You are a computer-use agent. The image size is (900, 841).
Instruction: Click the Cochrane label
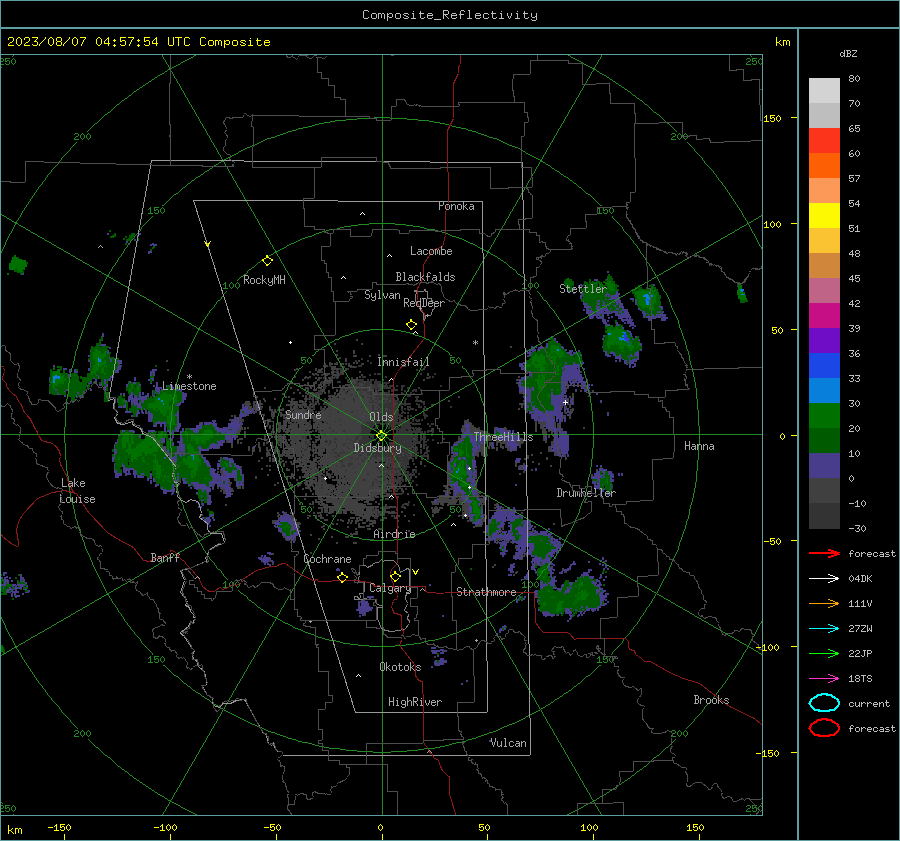click(x=327, y=559)
